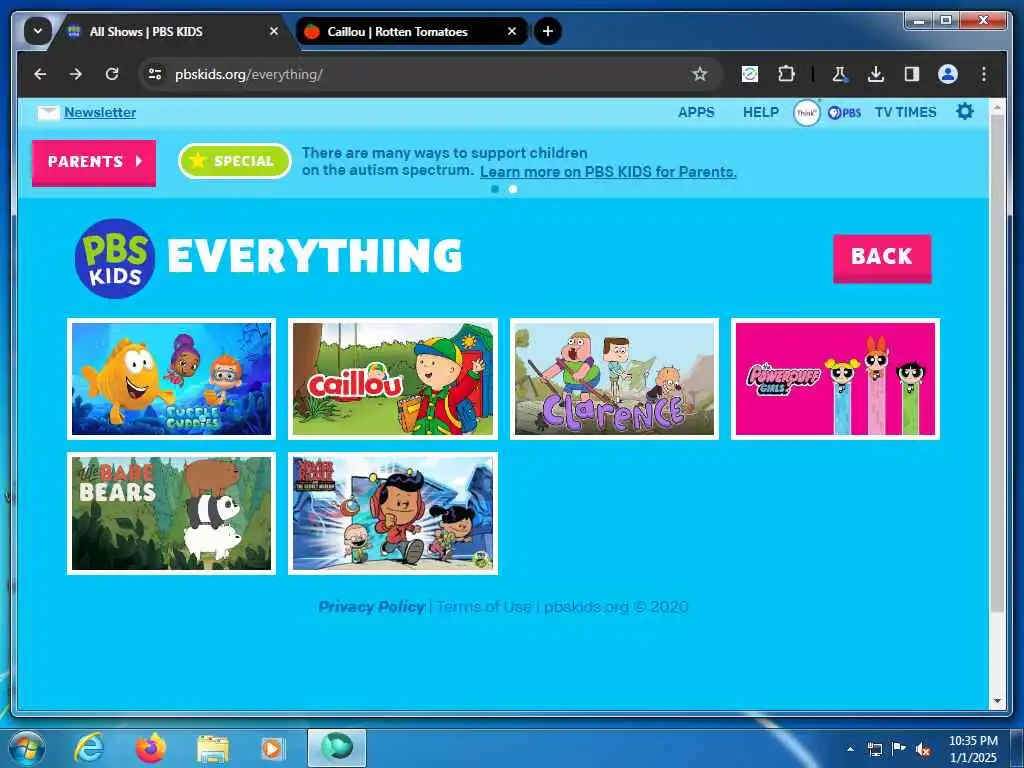This screenshot has width=1024, height=768.
Task: Open the Caillou show thumbnail
Action: 392,379
